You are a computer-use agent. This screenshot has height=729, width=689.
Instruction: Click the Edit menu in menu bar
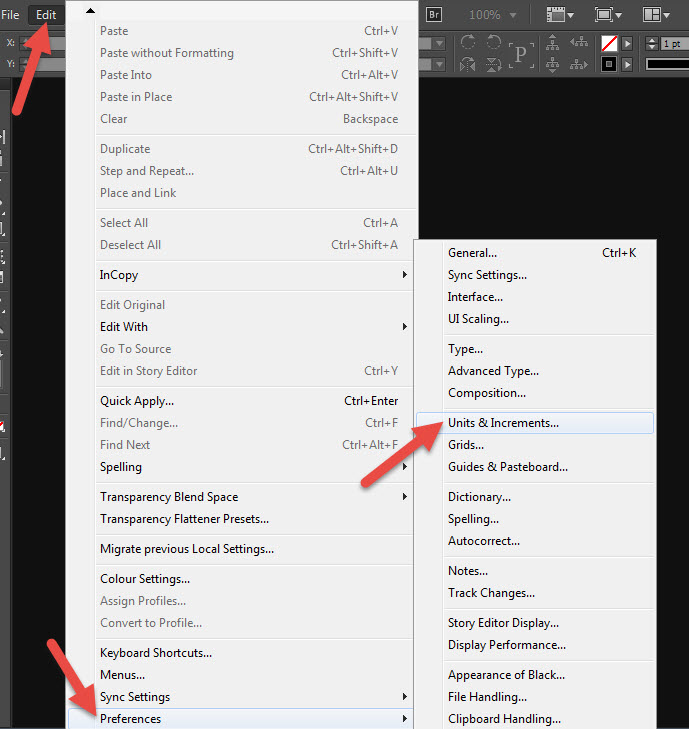tap(46, 15)
